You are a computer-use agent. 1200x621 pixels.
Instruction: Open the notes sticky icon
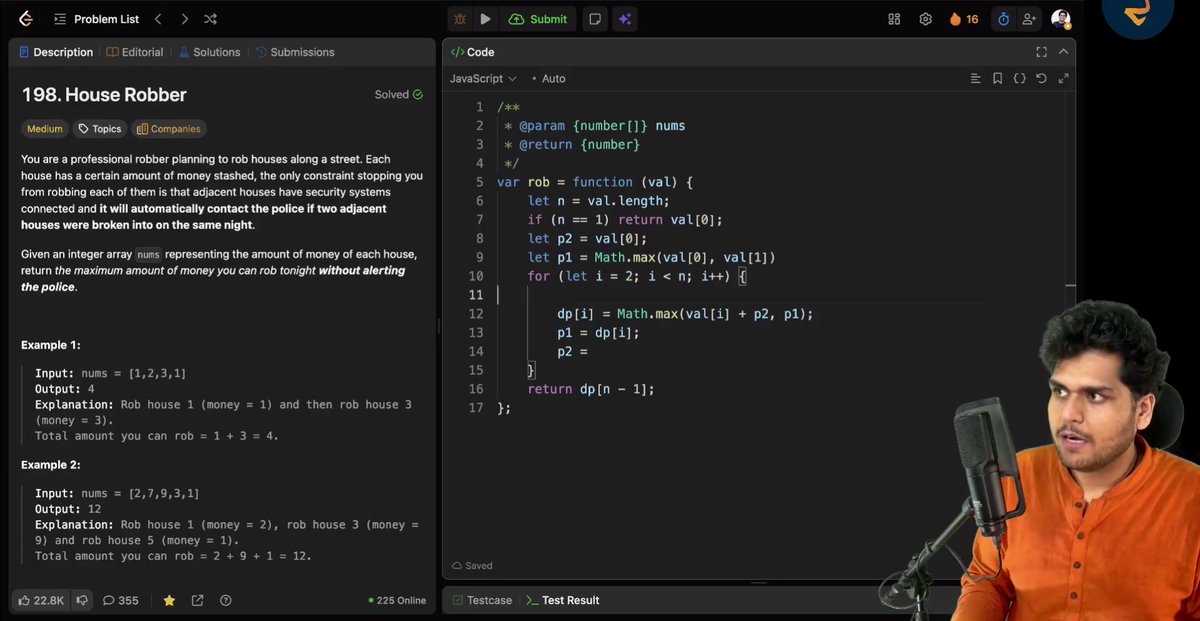click(595, 19)
